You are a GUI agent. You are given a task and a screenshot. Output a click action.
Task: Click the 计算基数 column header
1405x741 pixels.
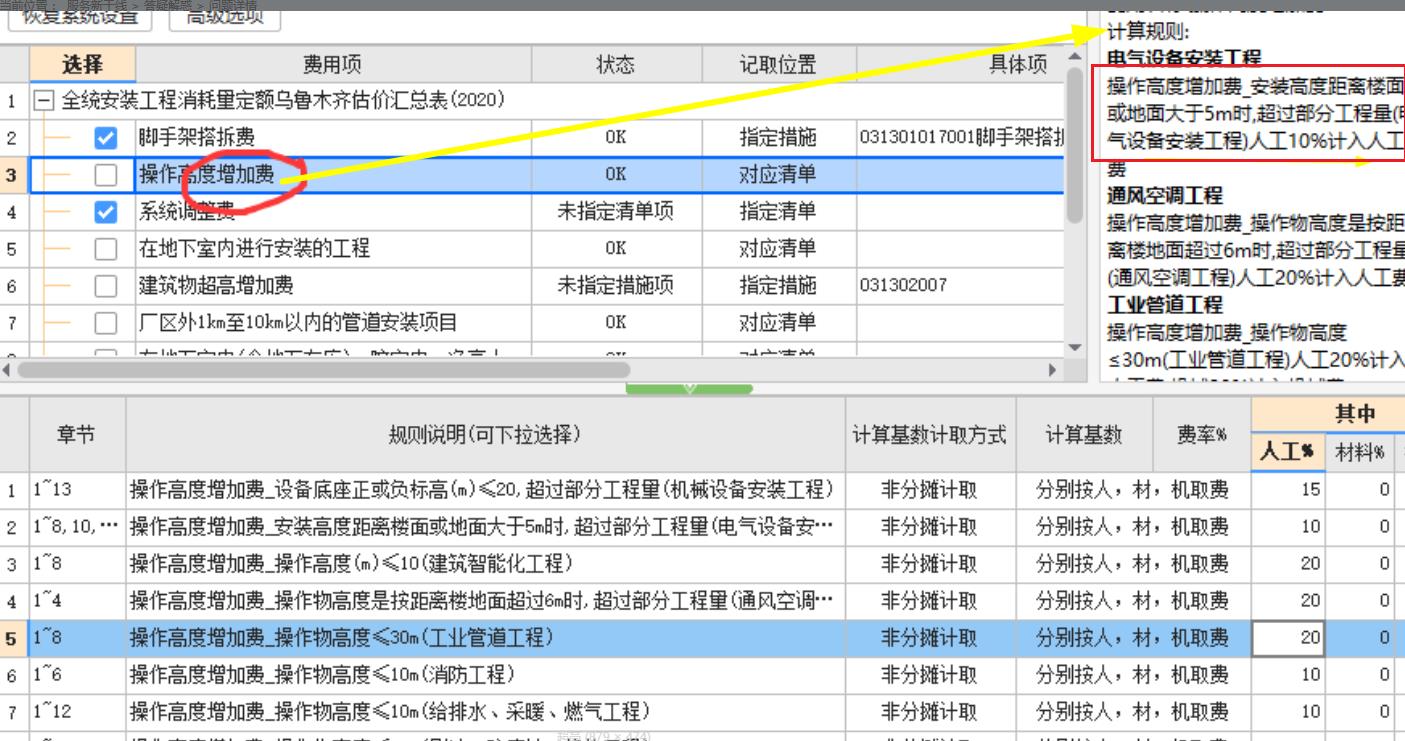[1084, 434]
